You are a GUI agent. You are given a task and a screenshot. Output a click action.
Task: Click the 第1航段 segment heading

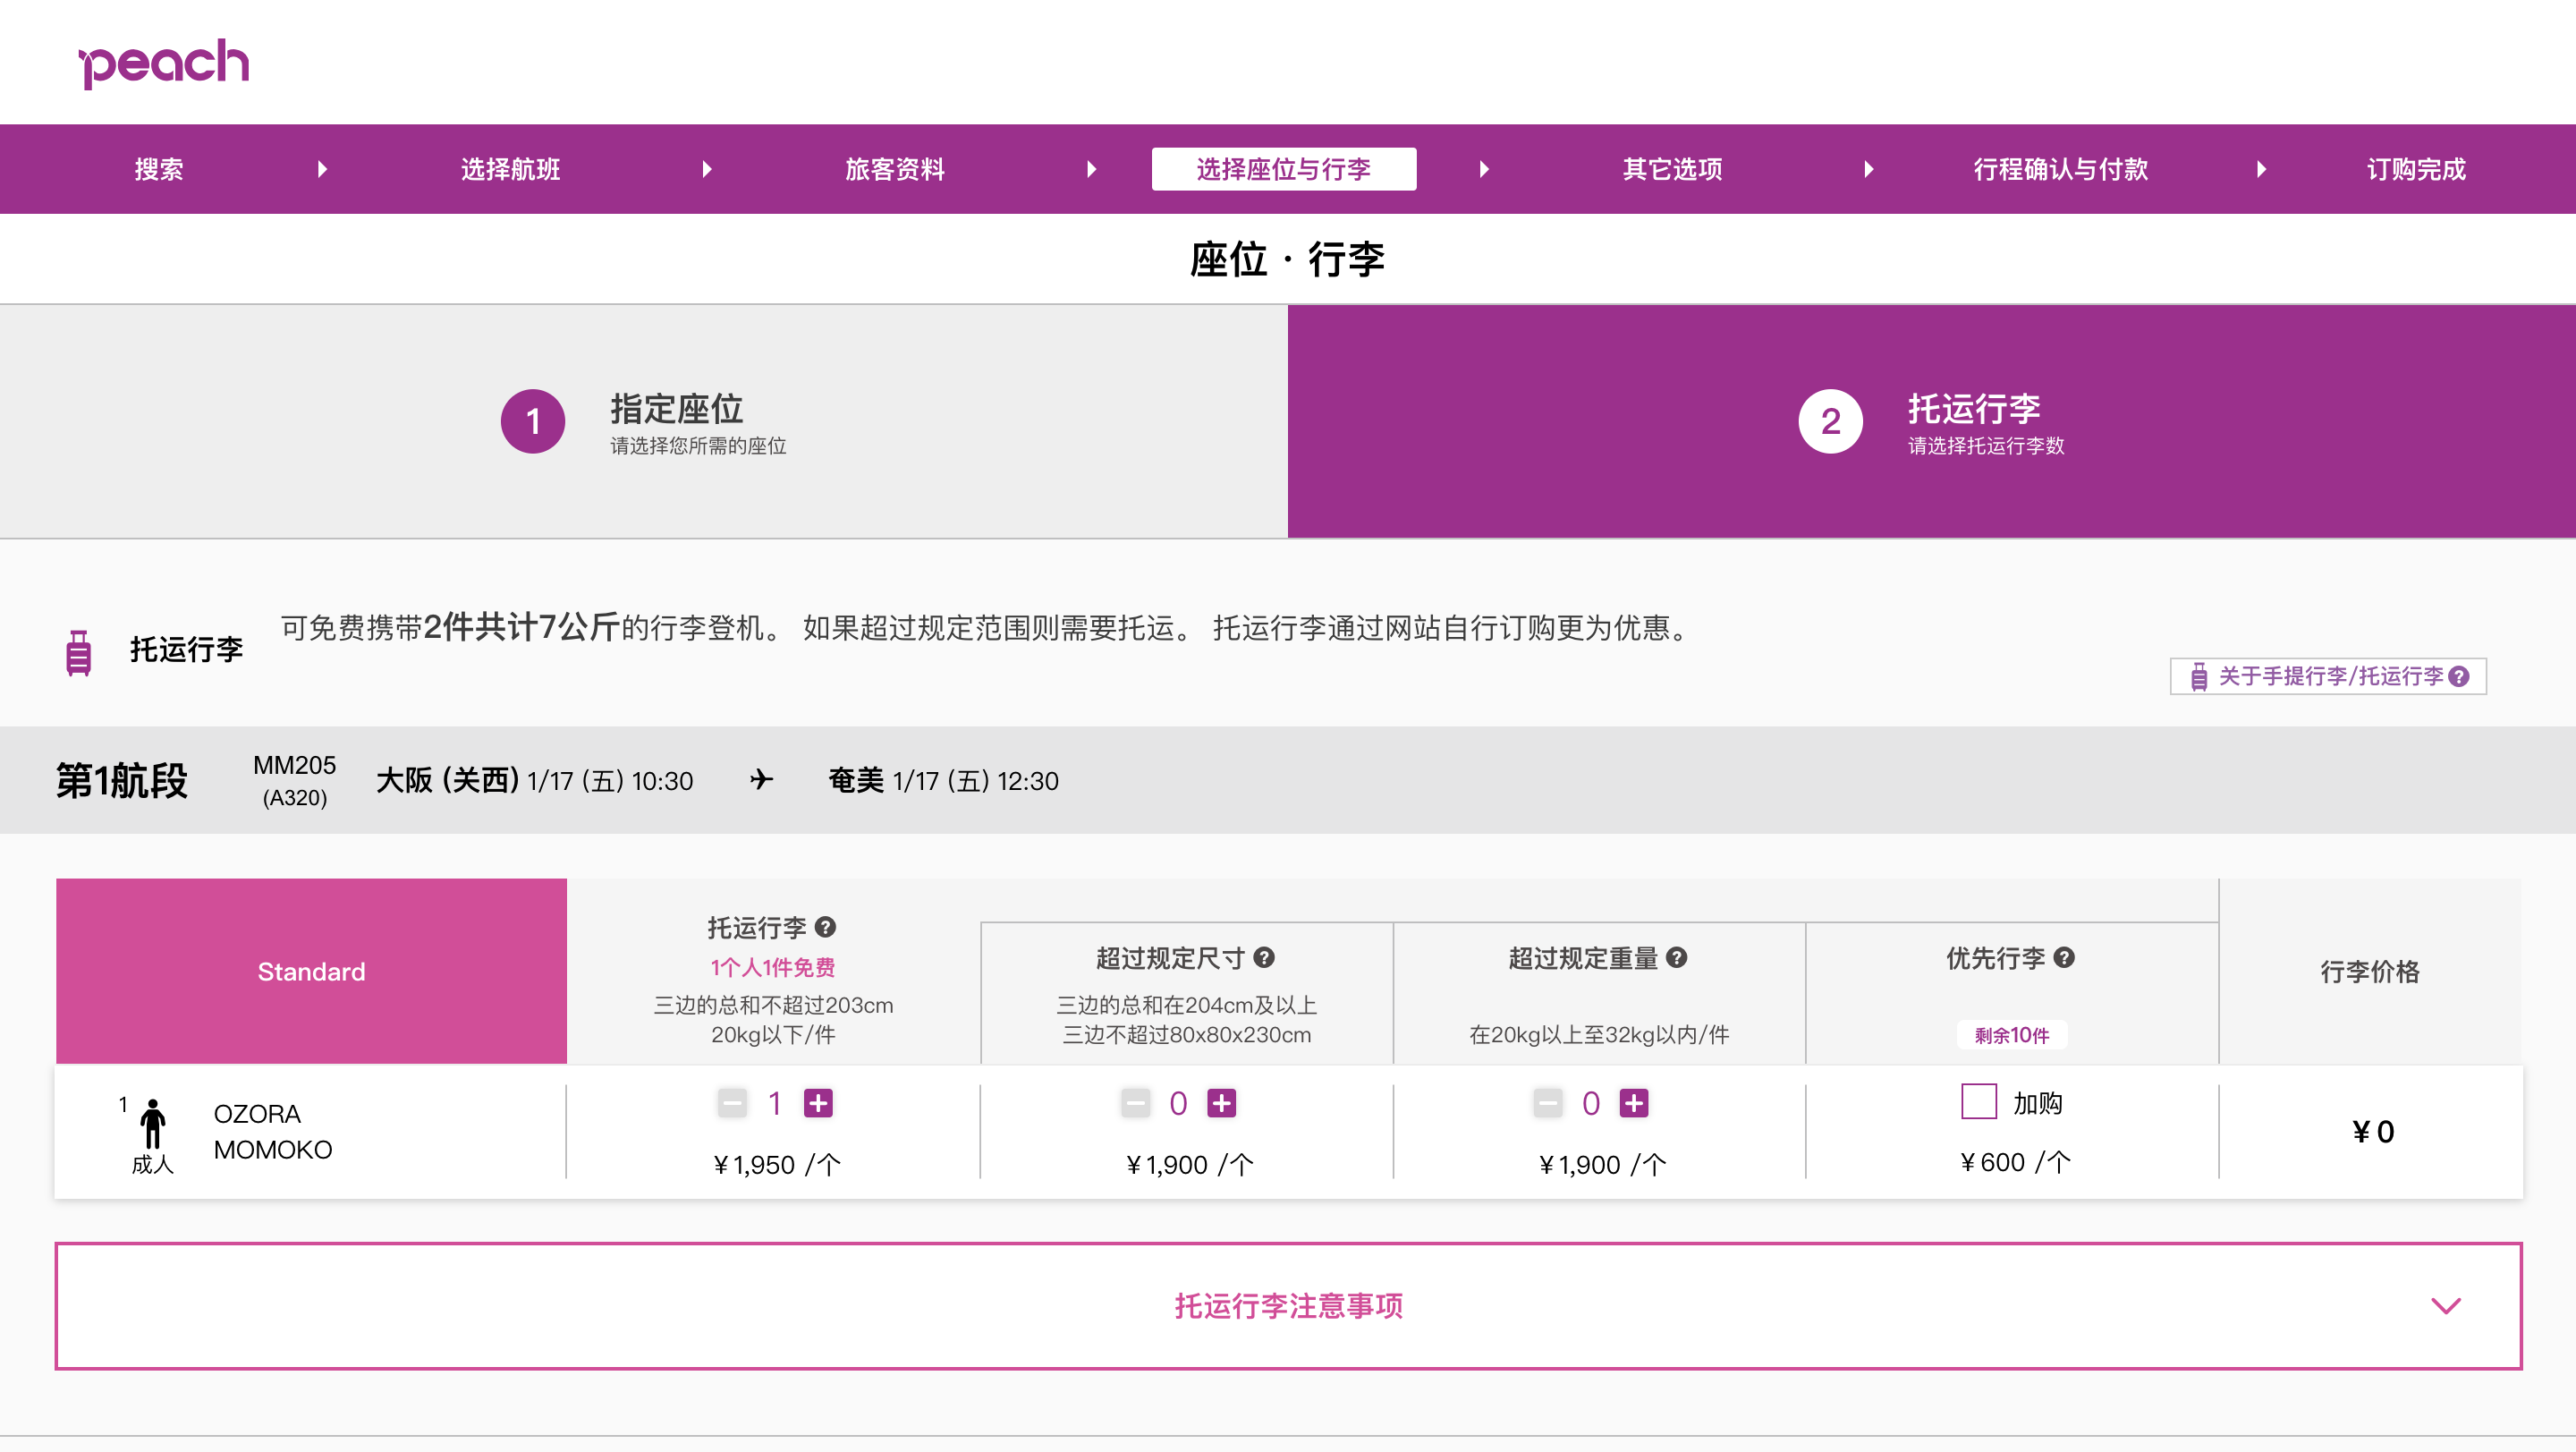click(x=122, y=780)
